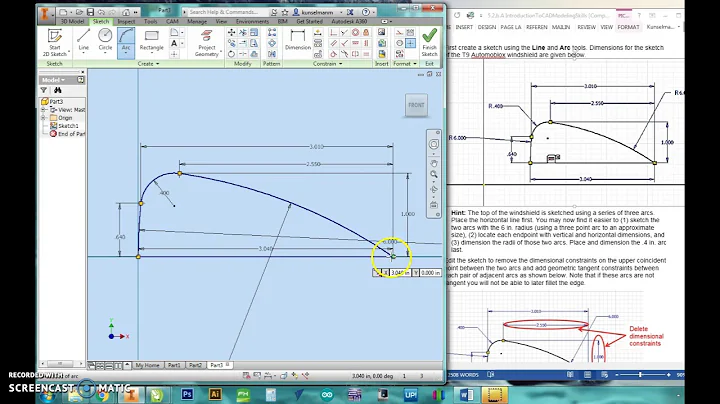
Task: Select the Circle sketch tool
Action: (105, 39)
